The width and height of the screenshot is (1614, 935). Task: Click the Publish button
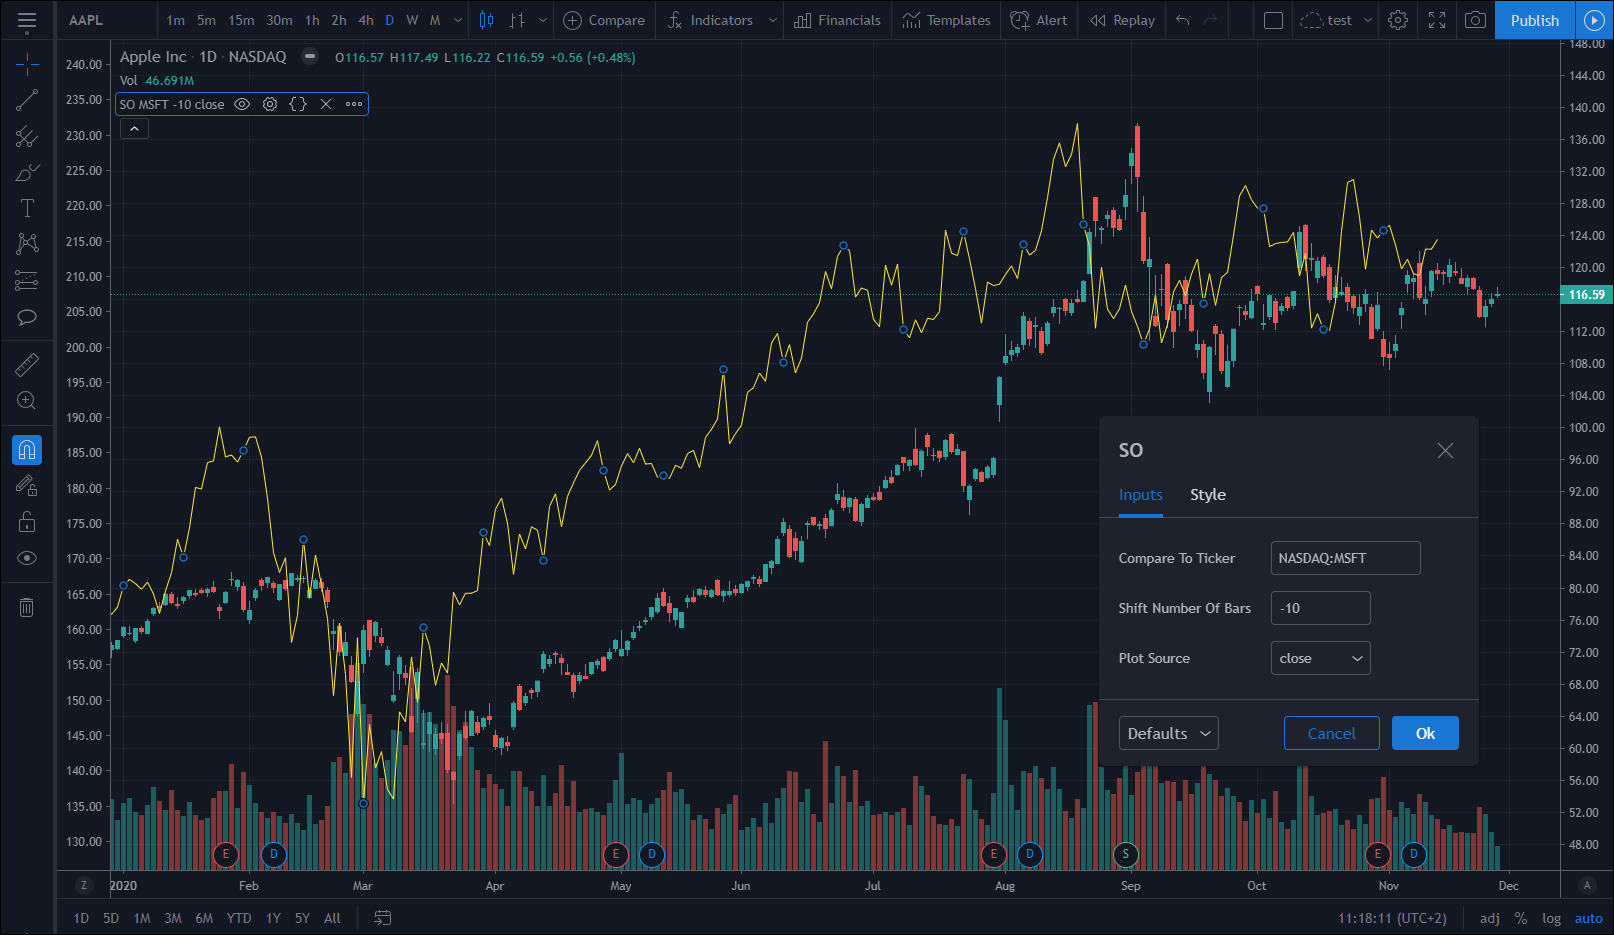1535,20
